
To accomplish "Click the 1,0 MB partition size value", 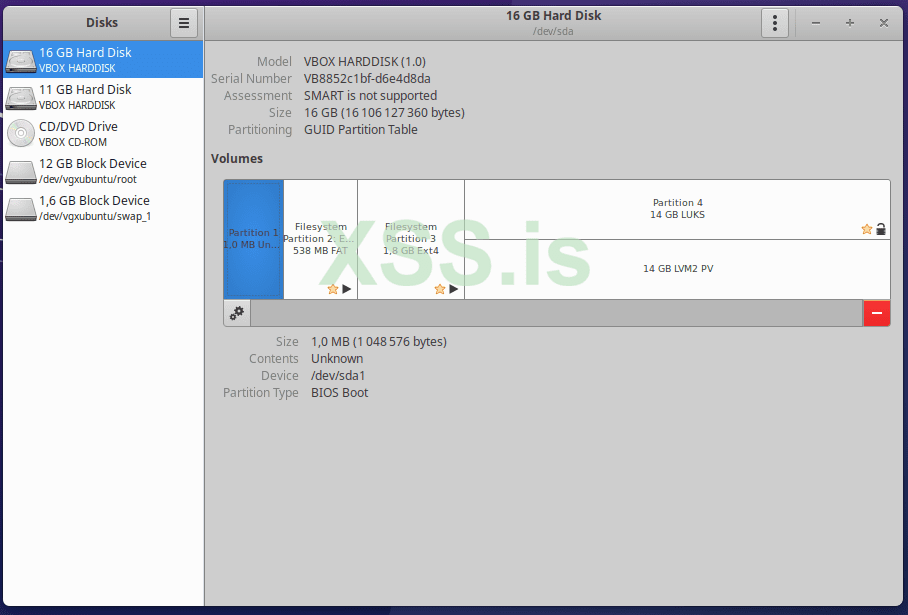I will click(379, 342).
